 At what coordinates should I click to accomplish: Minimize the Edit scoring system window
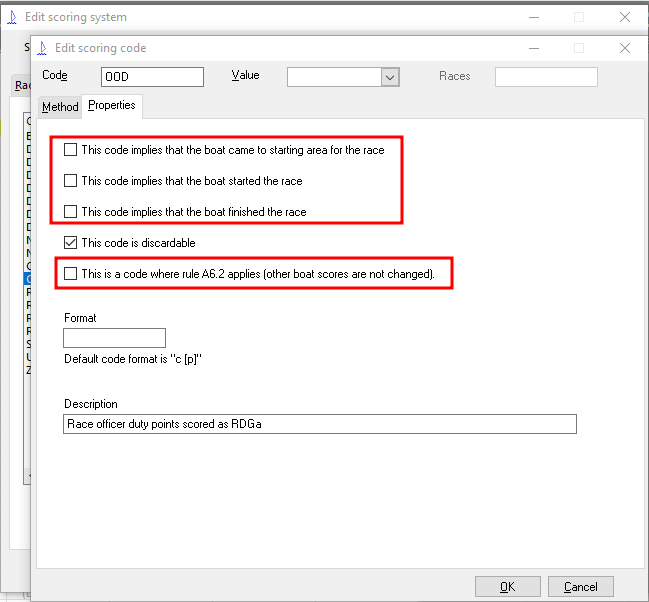coord(532,17)
